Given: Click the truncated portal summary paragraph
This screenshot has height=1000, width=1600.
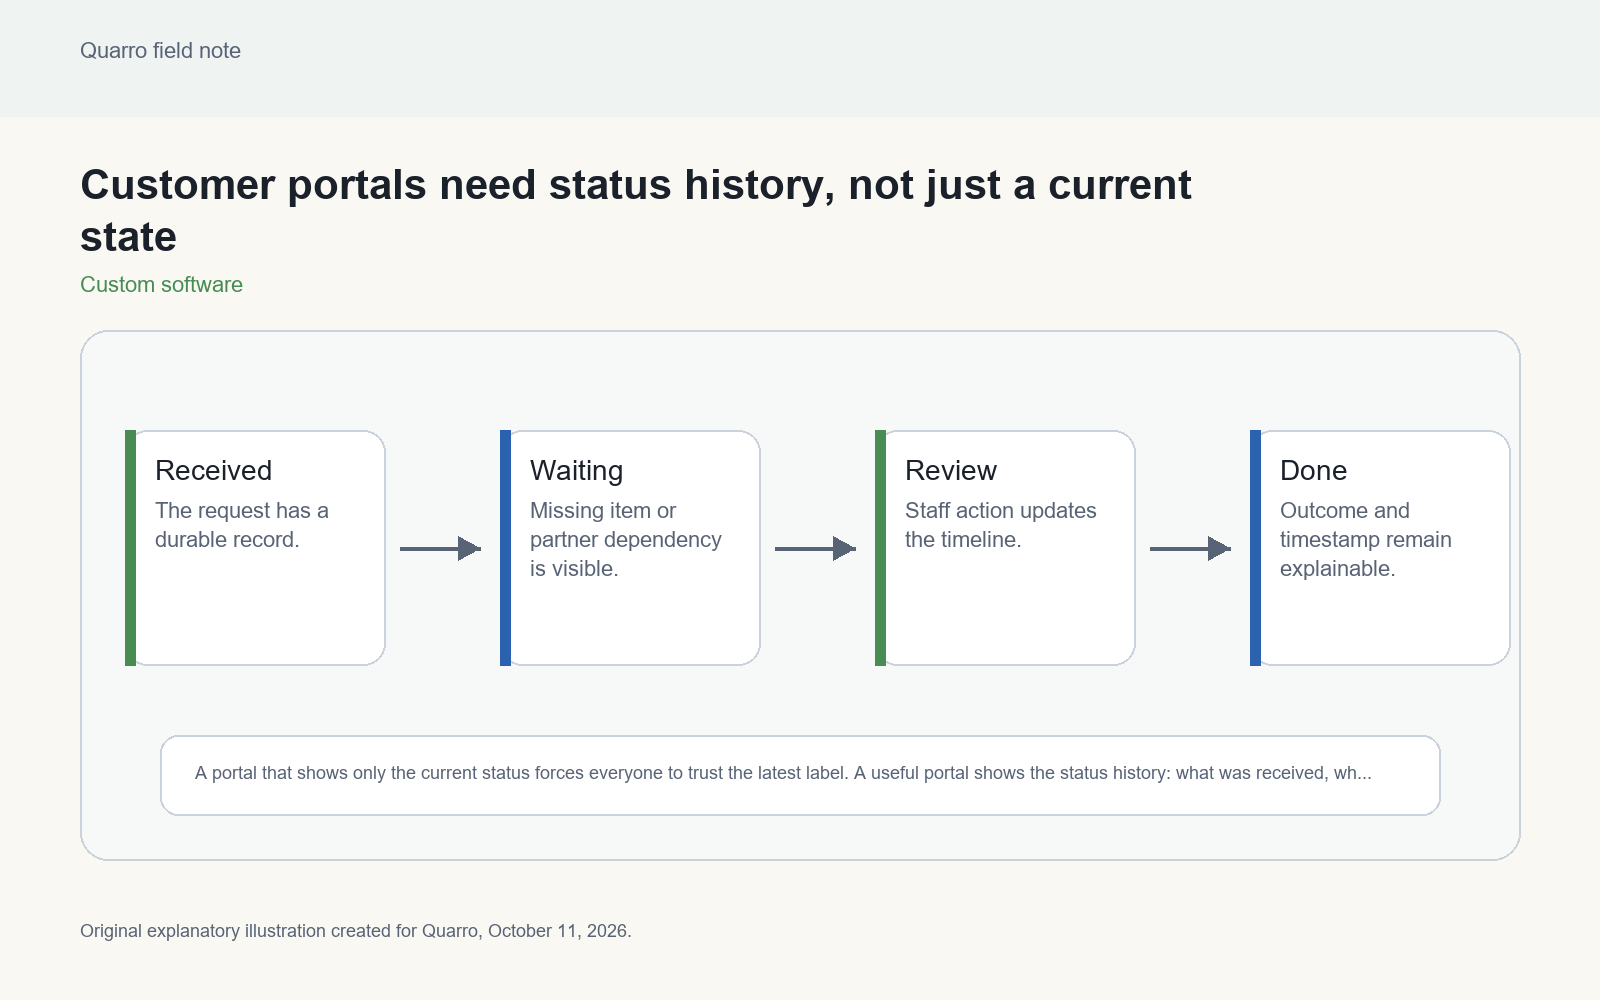Looking at the screenshot, I should [783, 773].
